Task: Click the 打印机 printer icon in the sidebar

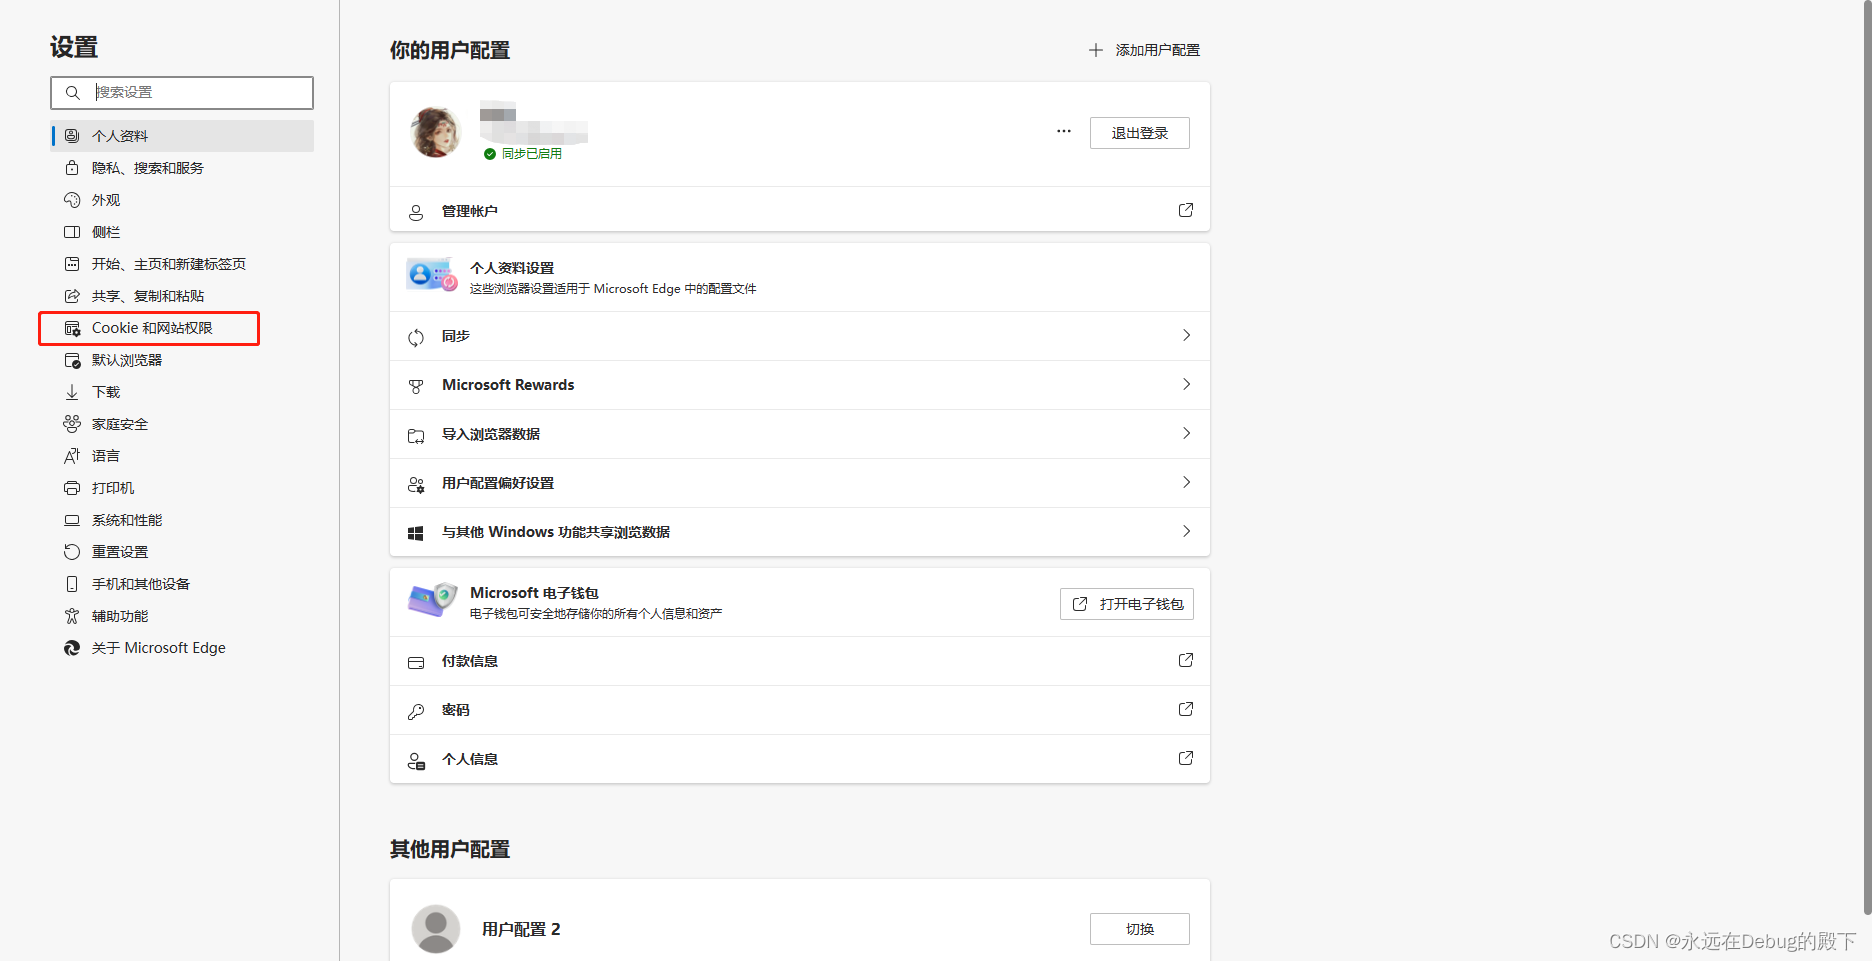Action: 71,487
